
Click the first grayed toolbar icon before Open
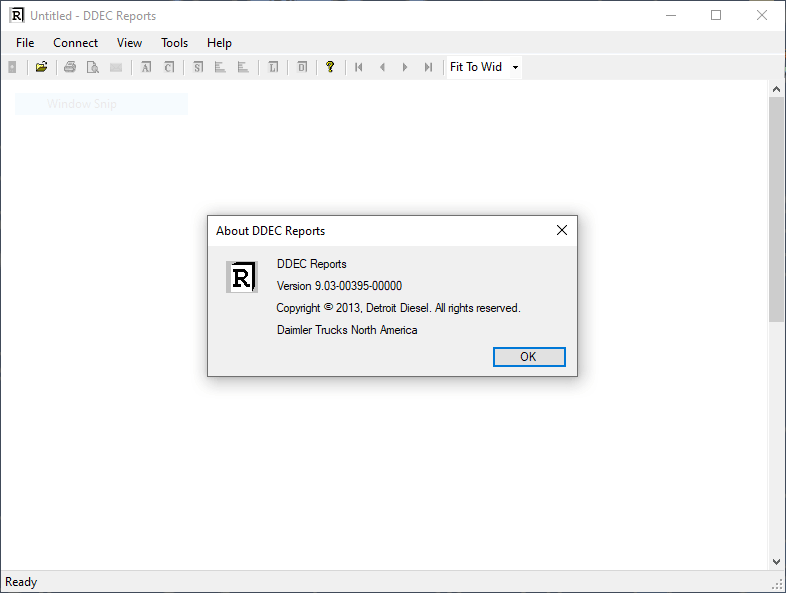pos(13,67)
